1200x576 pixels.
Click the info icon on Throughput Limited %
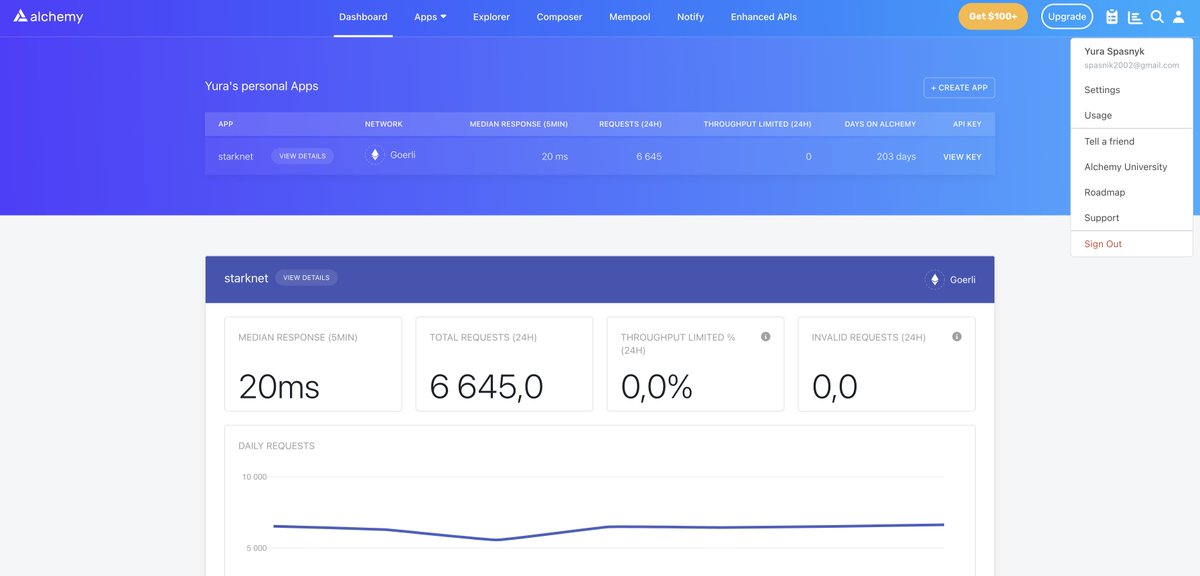(766, 337)
